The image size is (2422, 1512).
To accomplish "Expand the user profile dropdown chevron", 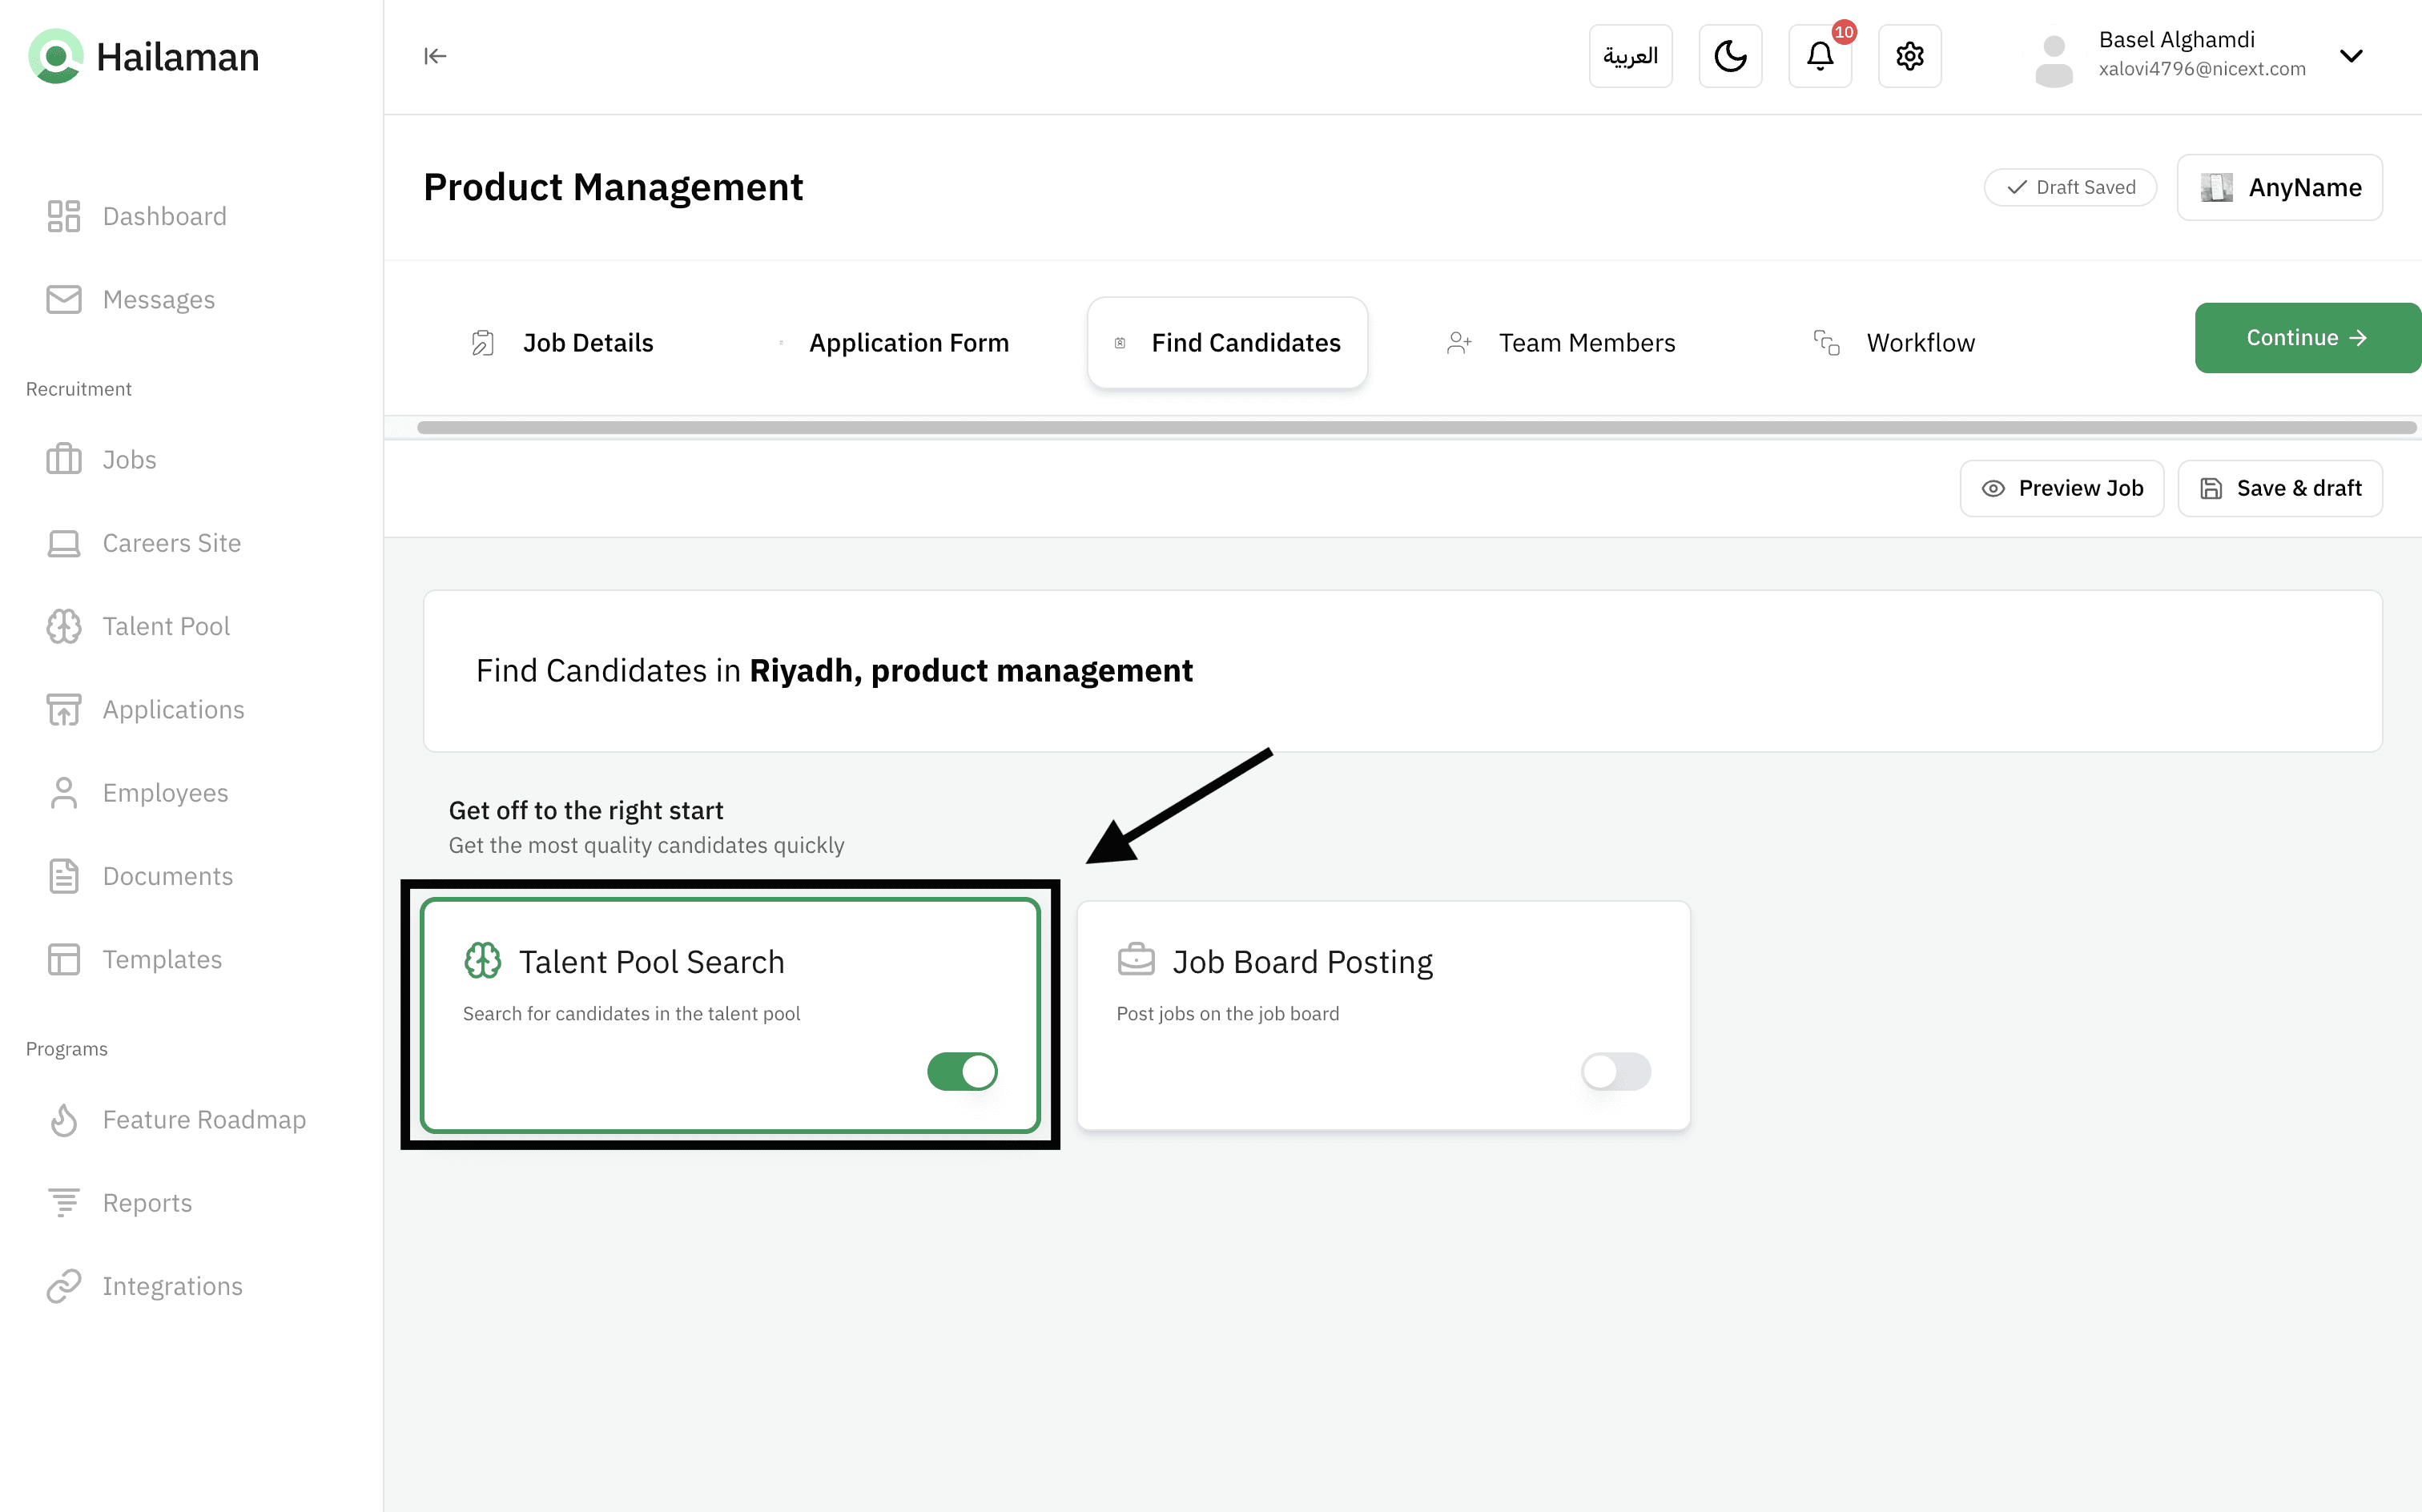I will [x=2351, y=56].
